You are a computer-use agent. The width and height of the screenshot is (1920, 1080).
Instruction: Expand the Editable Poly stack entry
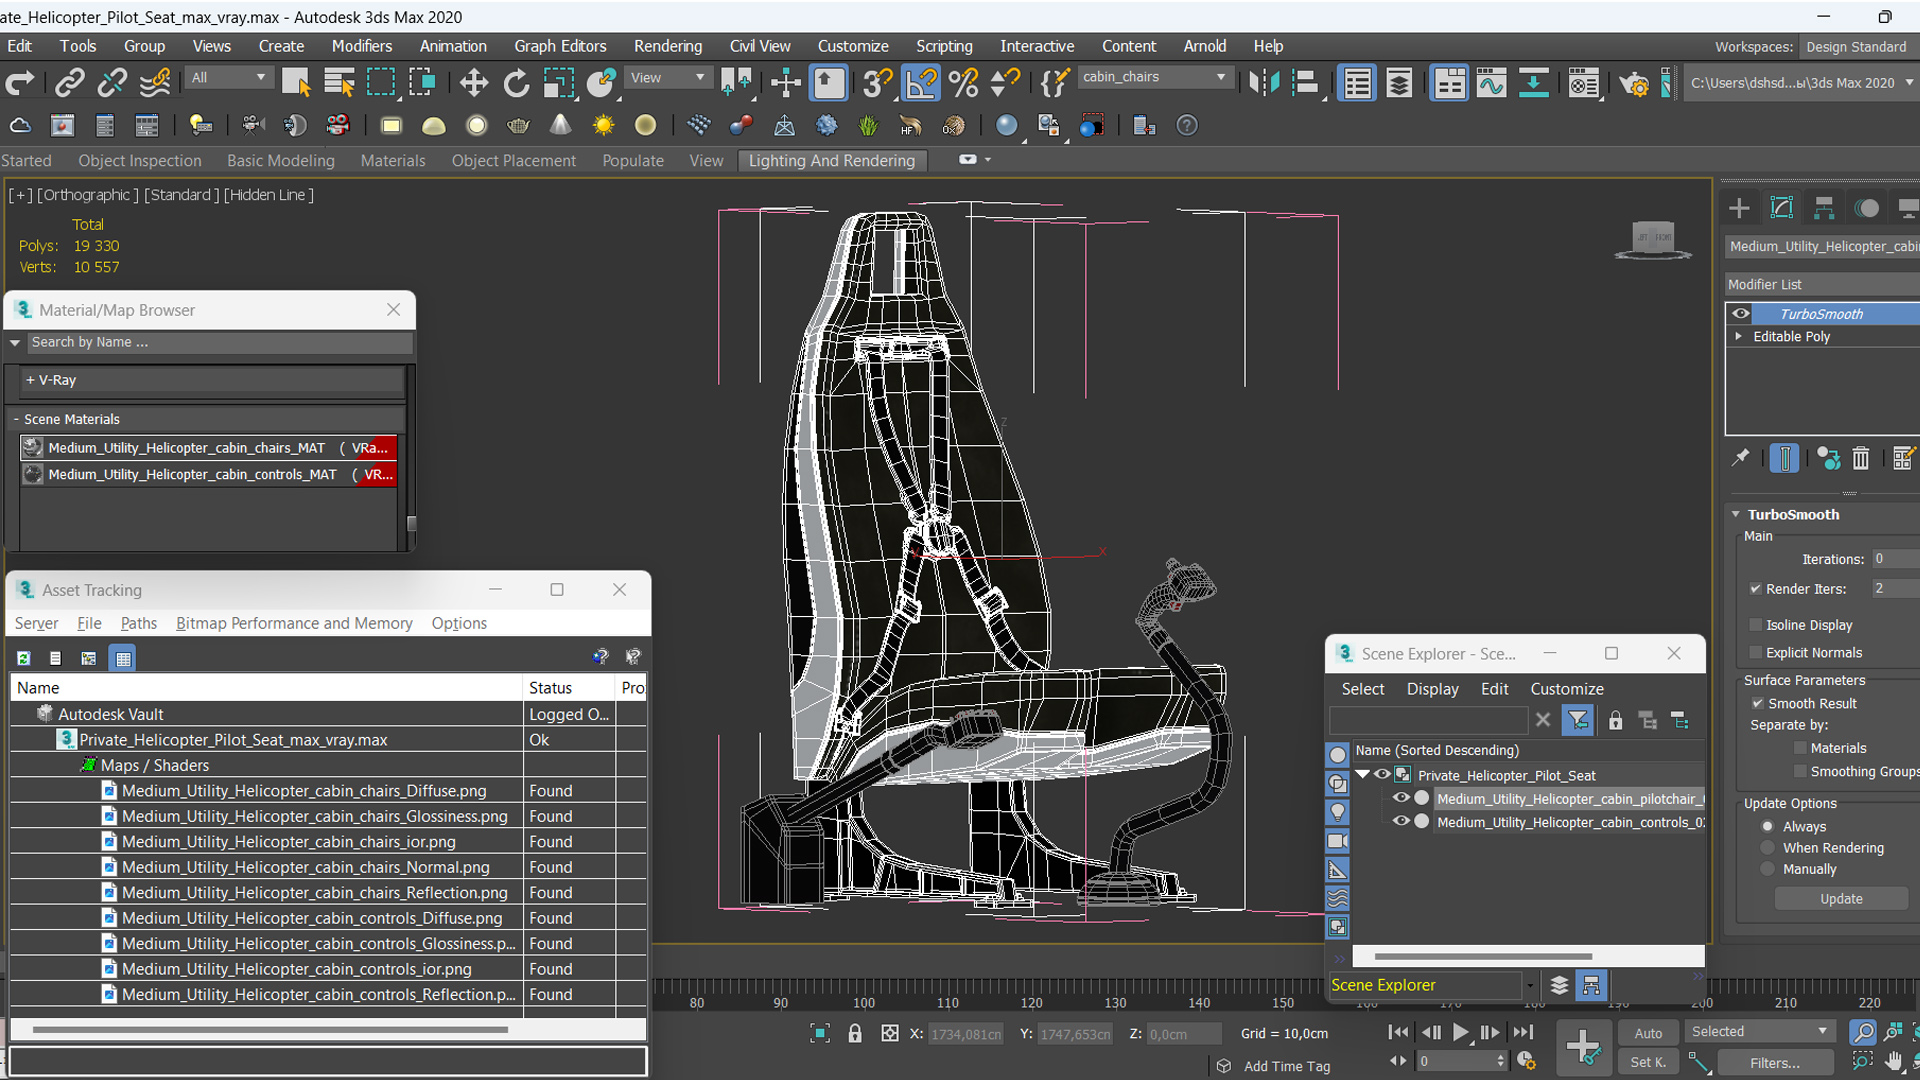[x=1739, y=336]
